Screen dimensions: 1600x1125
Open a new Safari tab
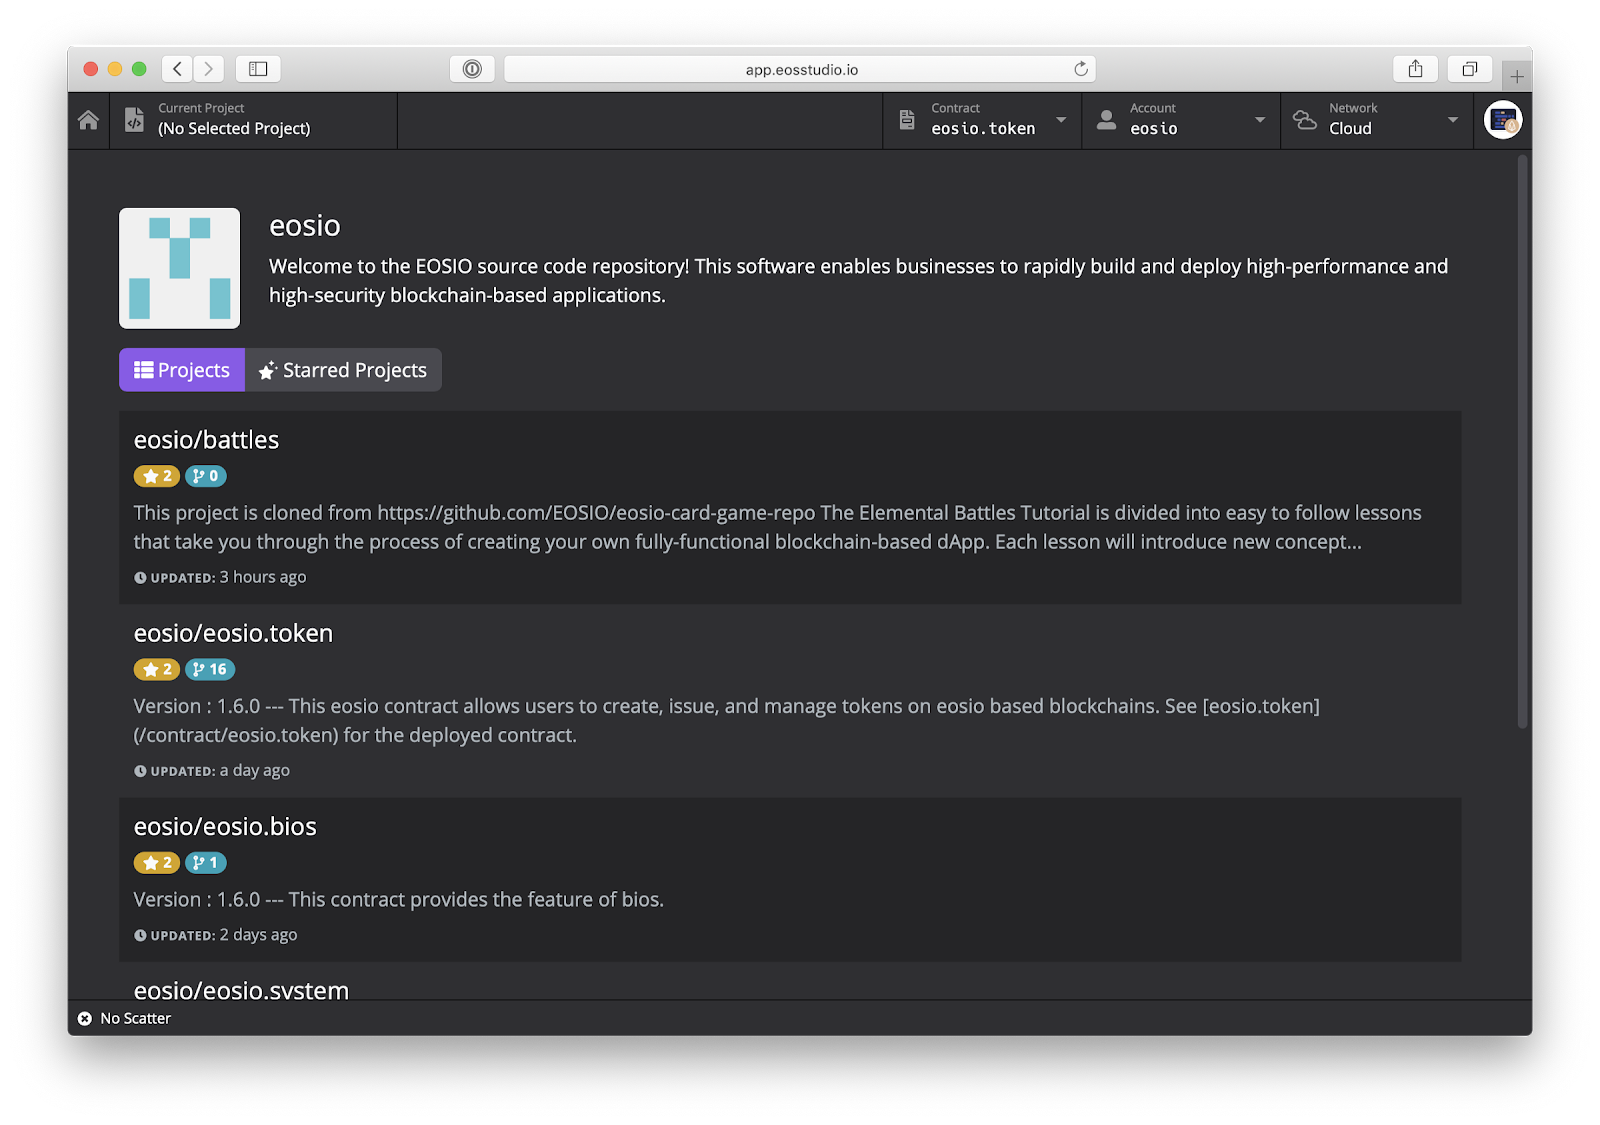[1517, 76]
